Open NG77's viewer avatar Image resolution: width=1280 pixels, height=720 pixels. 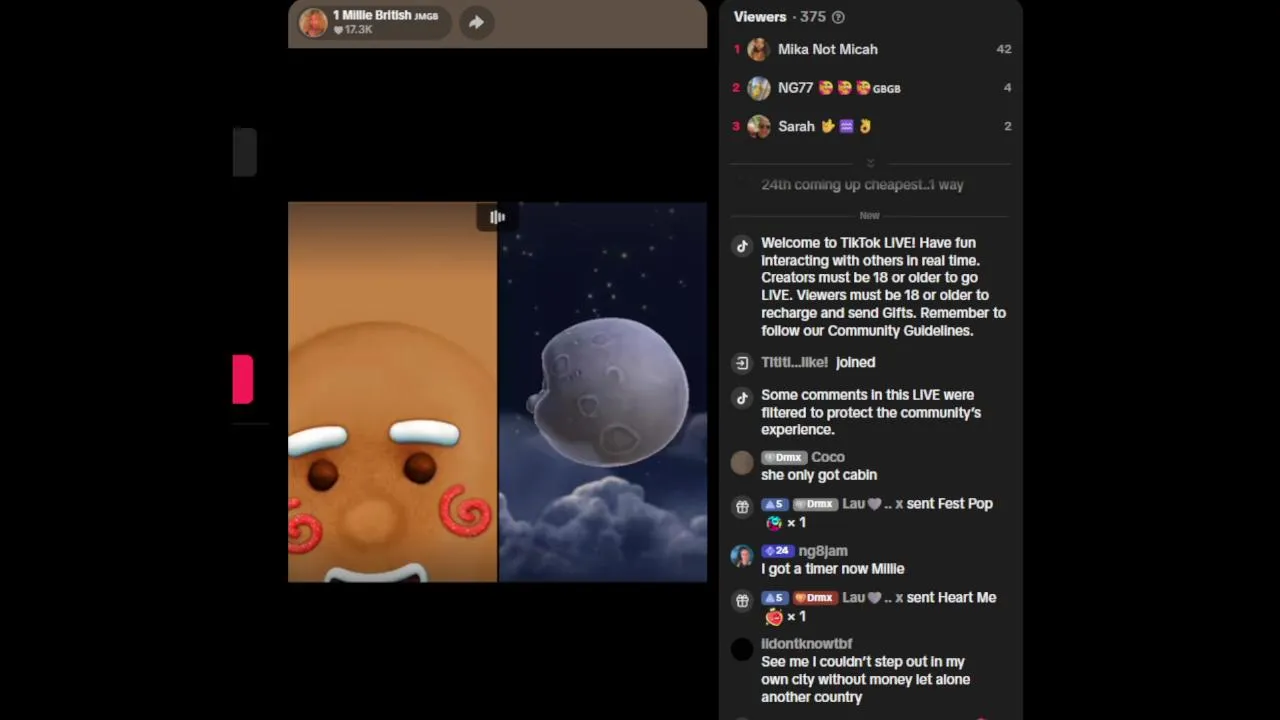(x=759, y=88)
